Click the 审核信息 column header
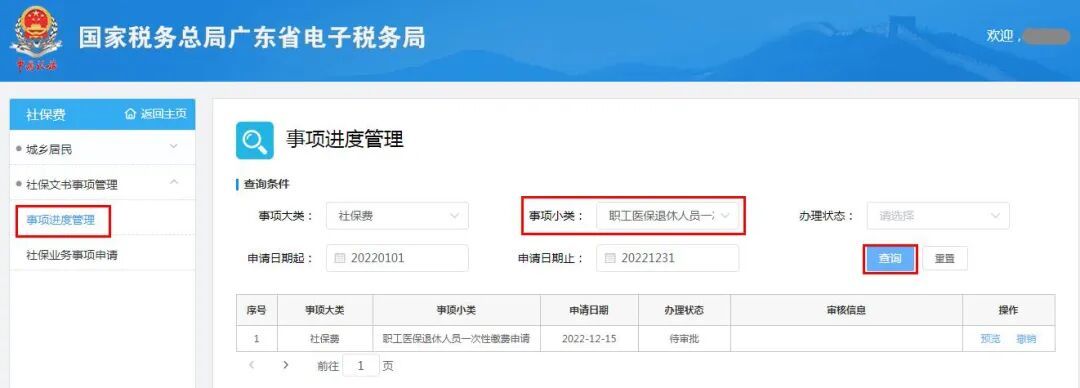The image size is (1080, 388). click(x=847, y=310)
